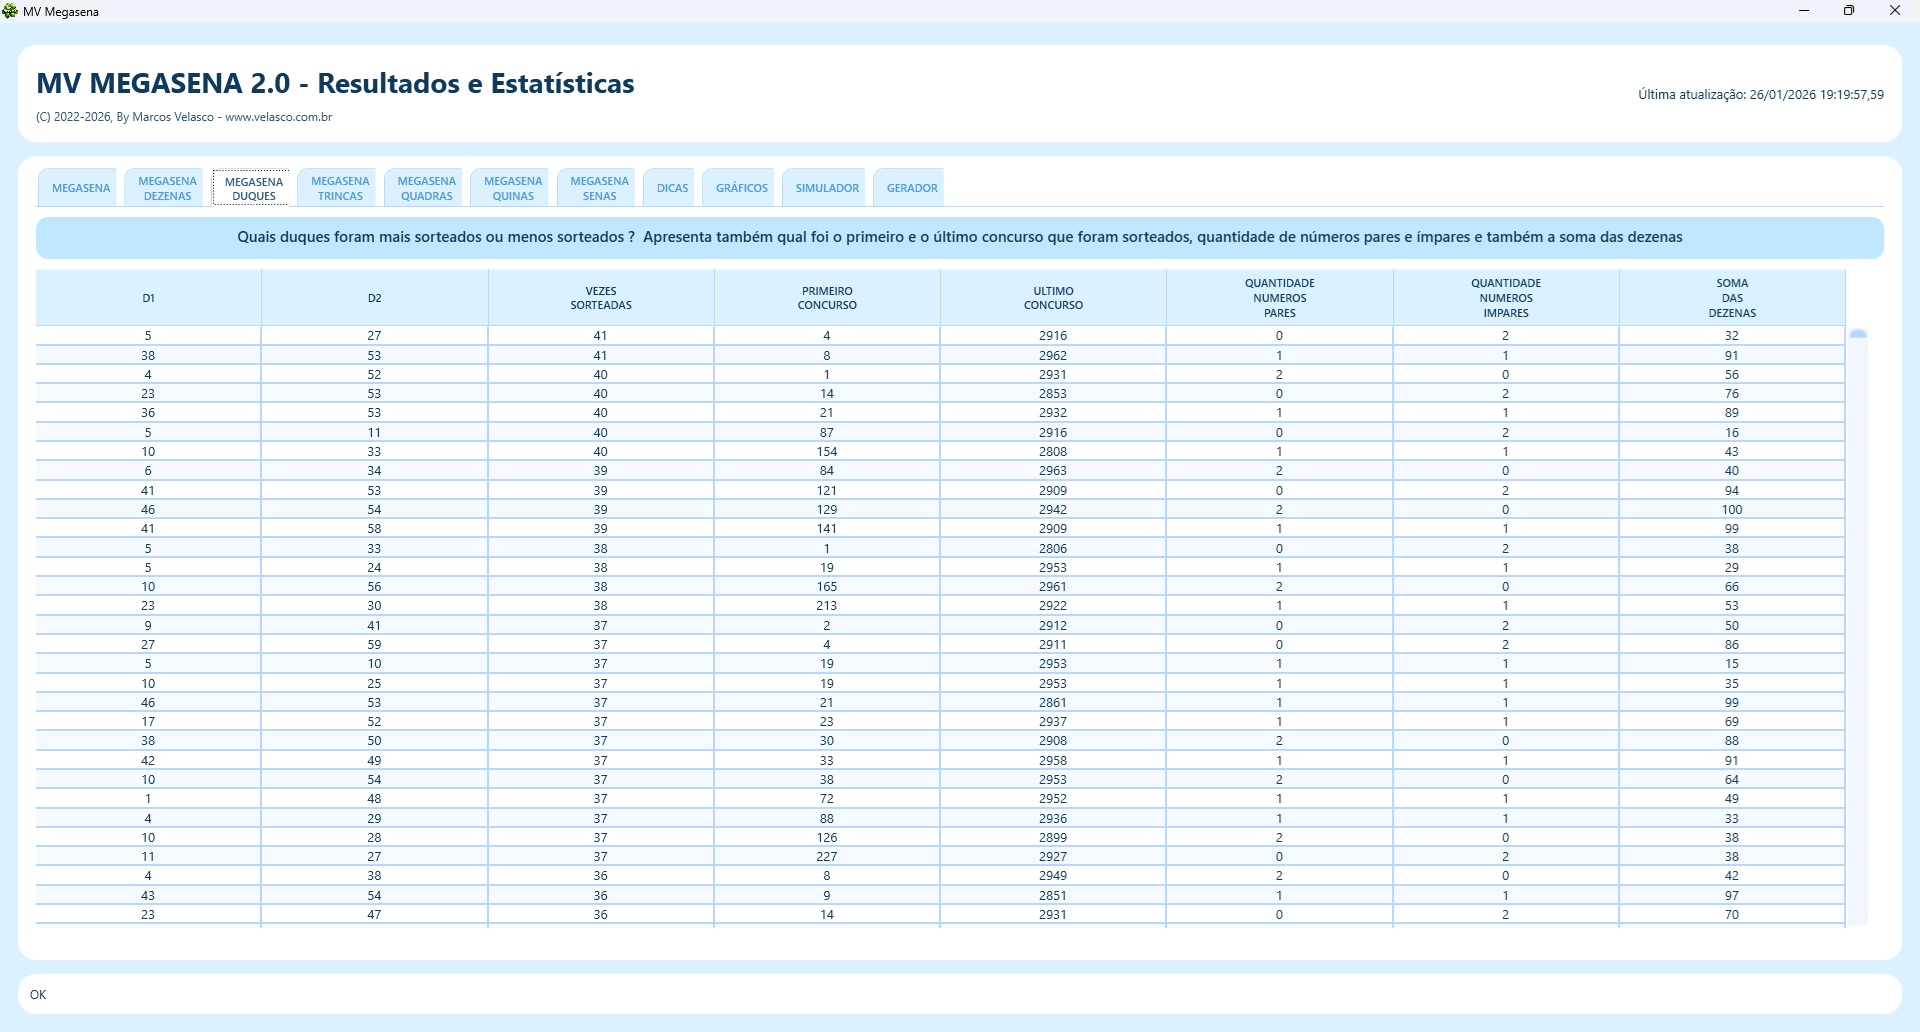Click the PRIMEIRO CONCURSO column header

(x=827, y=298)
